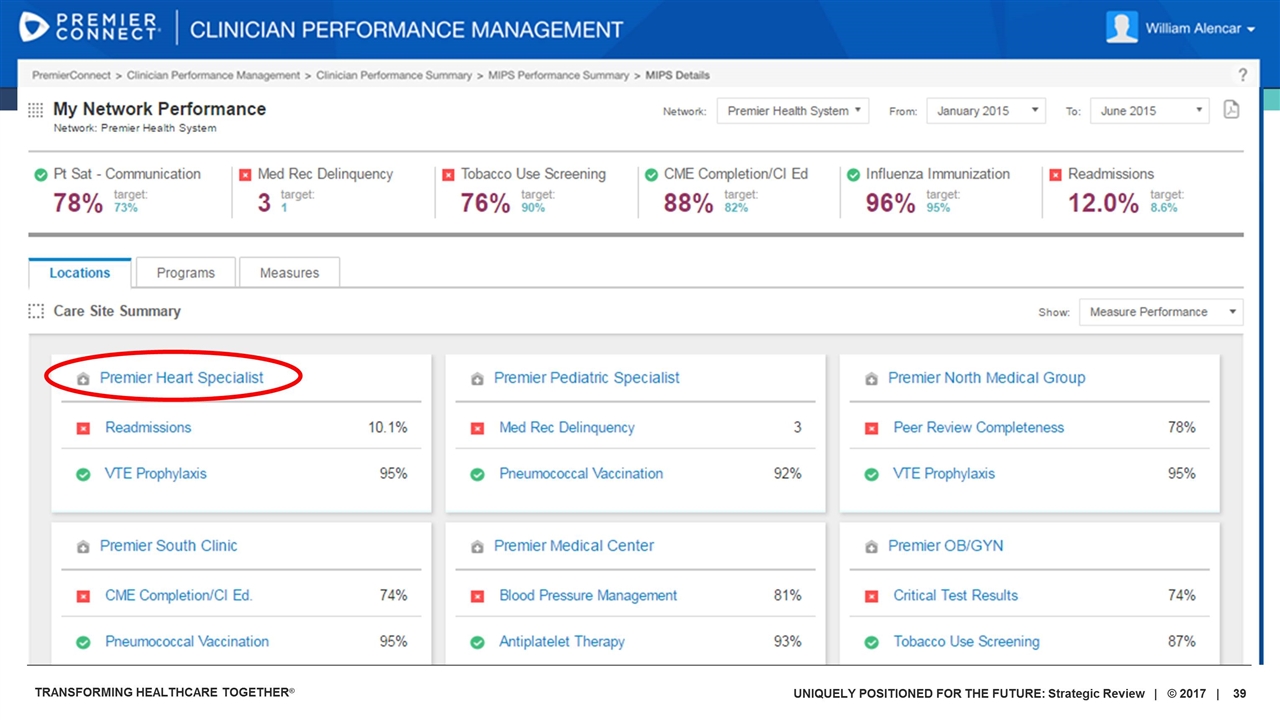Click the dotted square icon beside Care Site Summary

[x=36, y=311]
